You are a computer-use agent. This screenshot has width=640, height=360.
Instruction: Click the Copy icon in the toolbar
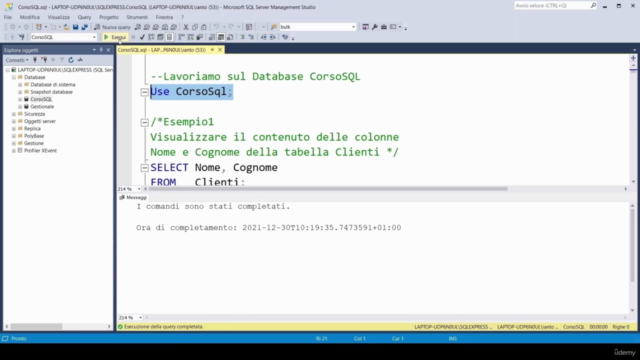pos(195,27)
